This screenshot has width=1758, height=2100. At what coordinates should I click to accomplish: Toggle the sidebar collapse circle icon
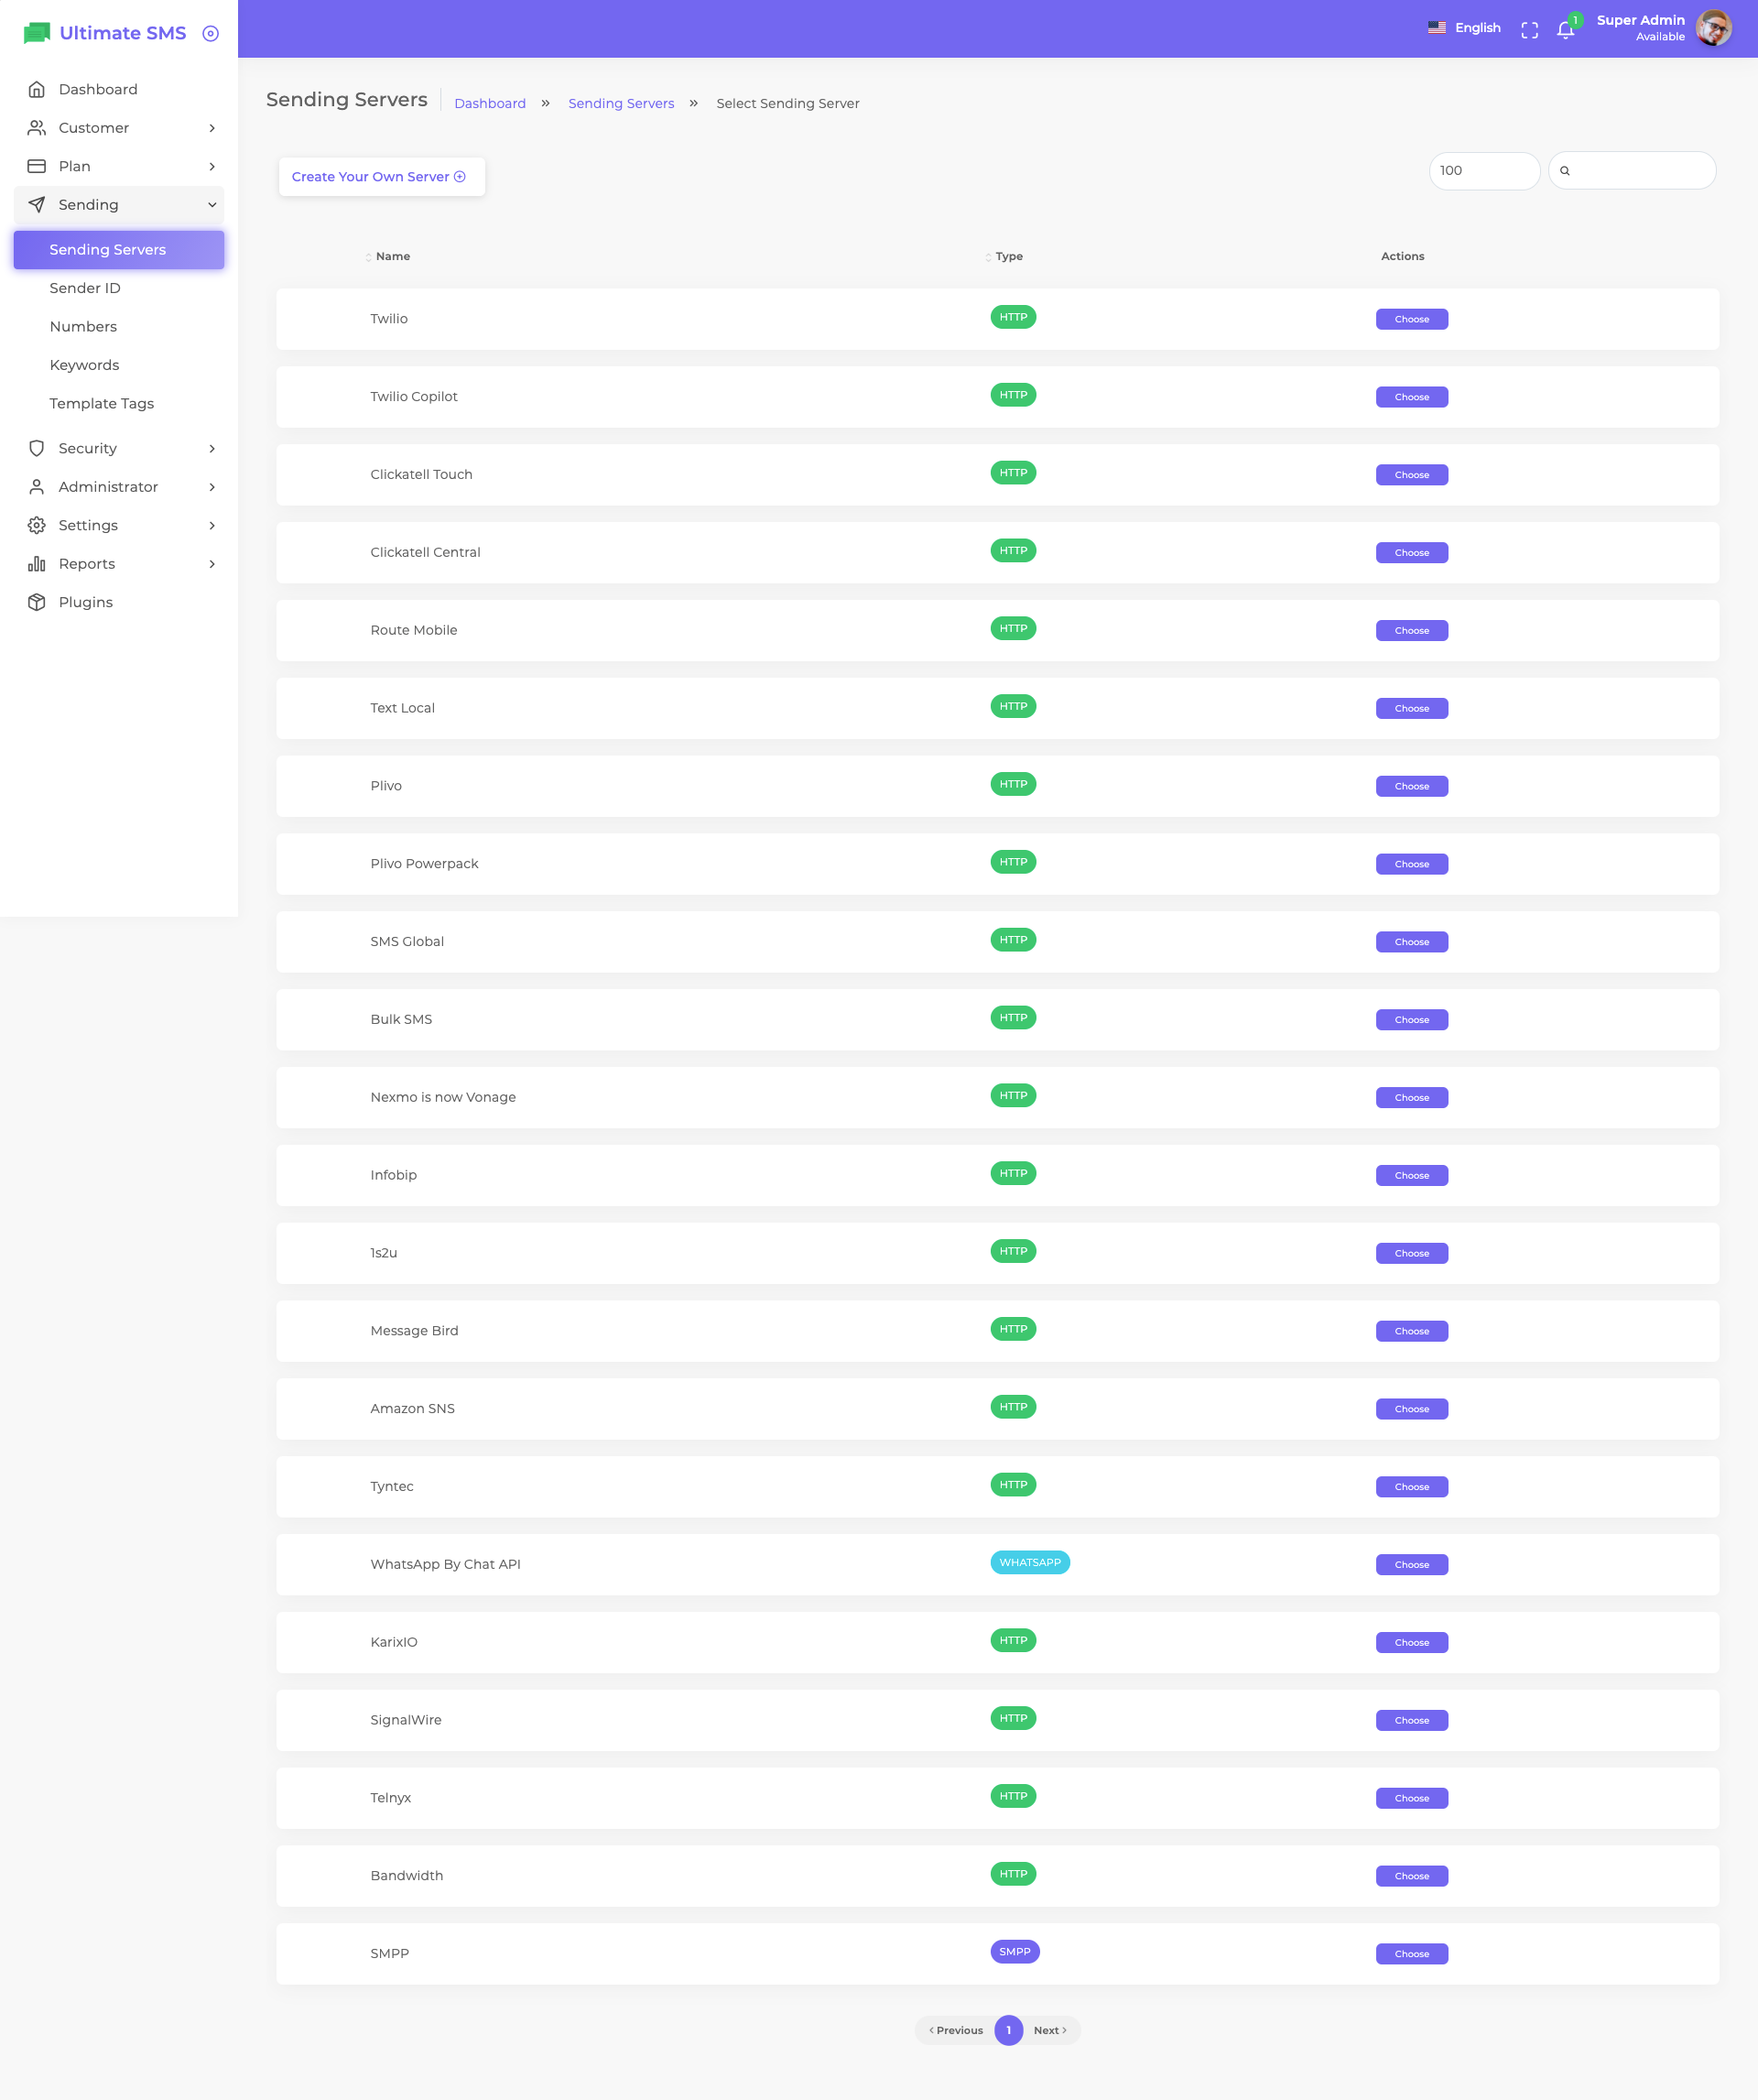[210, 33]
